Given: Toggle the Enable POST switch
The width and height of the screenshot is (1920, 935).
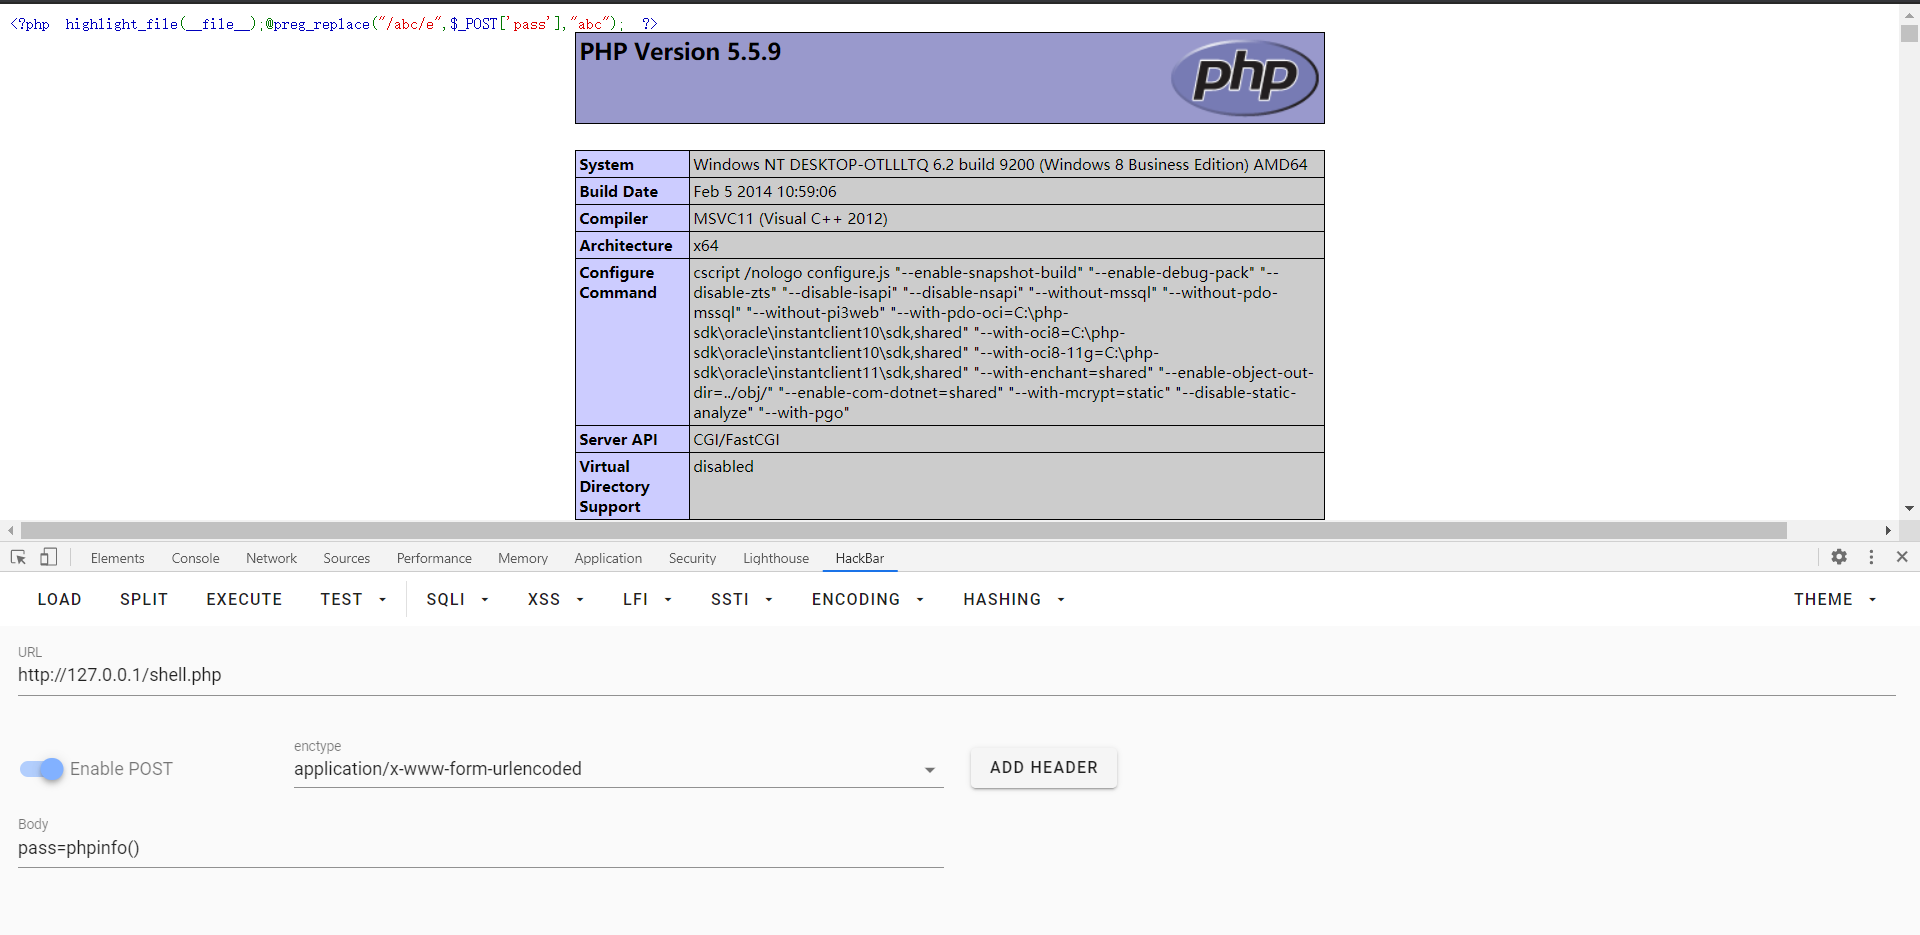Looking at the screenshot, I should tap(41, 769).
